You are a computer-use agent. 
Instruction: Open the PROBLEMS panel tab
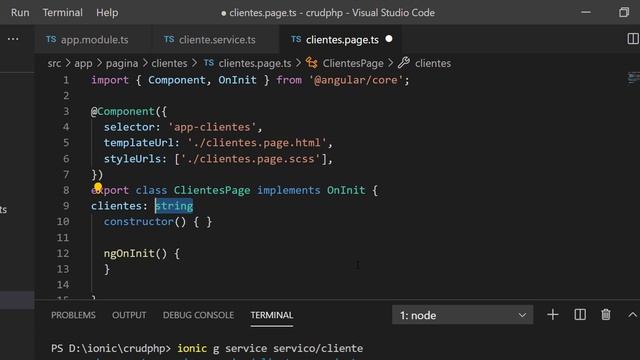coord(73,315)
